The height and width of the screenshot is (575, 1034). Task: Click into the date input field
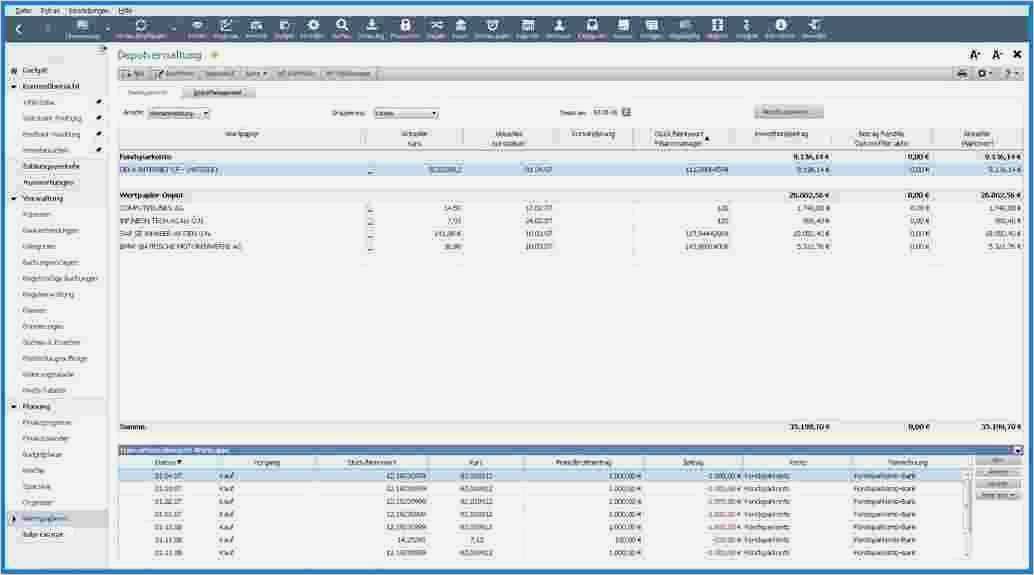tap(605, 112)
